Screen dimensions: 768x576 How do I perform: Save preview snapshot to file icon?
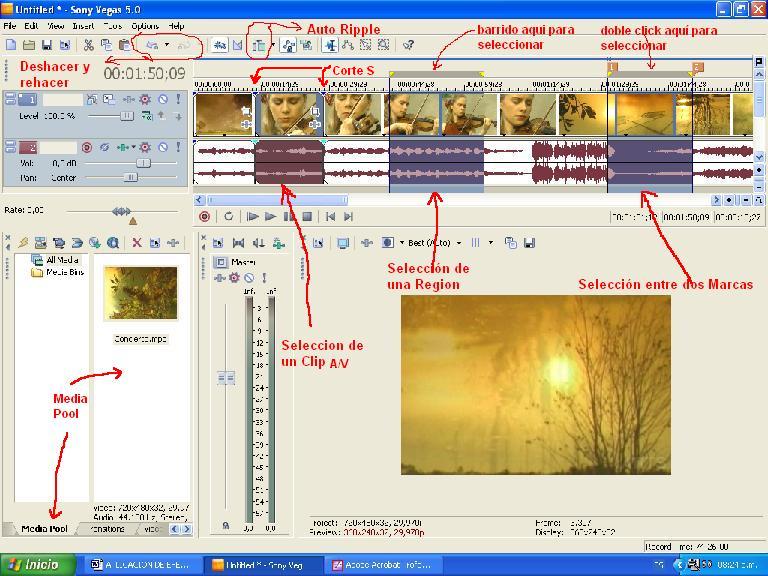(529, 242)
